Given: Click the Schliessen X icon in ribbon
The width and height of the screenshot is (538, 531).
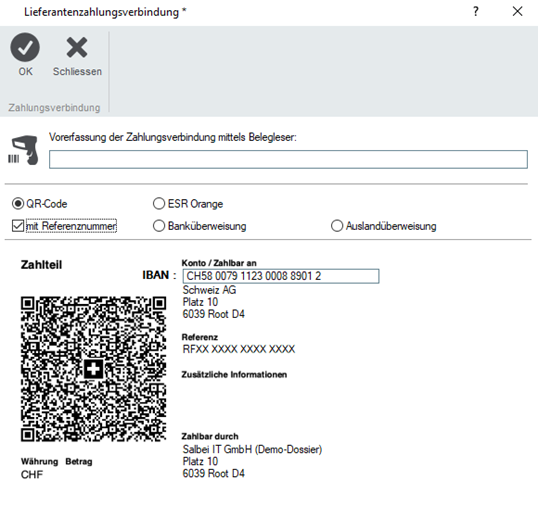Looking at the screenshot, I should pos(77,47).
